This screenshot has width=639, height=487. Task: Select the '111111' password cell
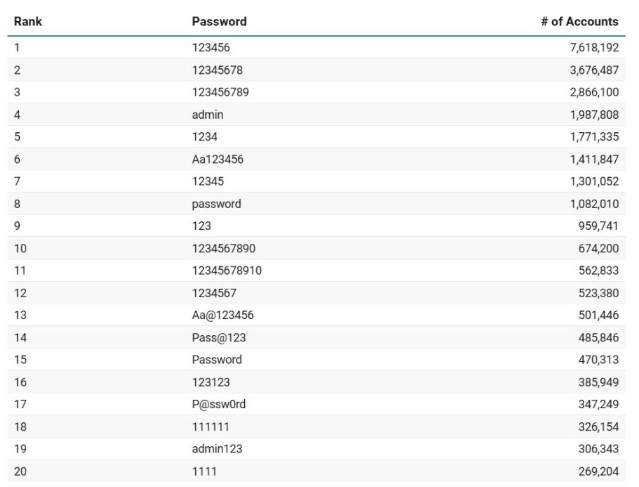coord(211,426)
